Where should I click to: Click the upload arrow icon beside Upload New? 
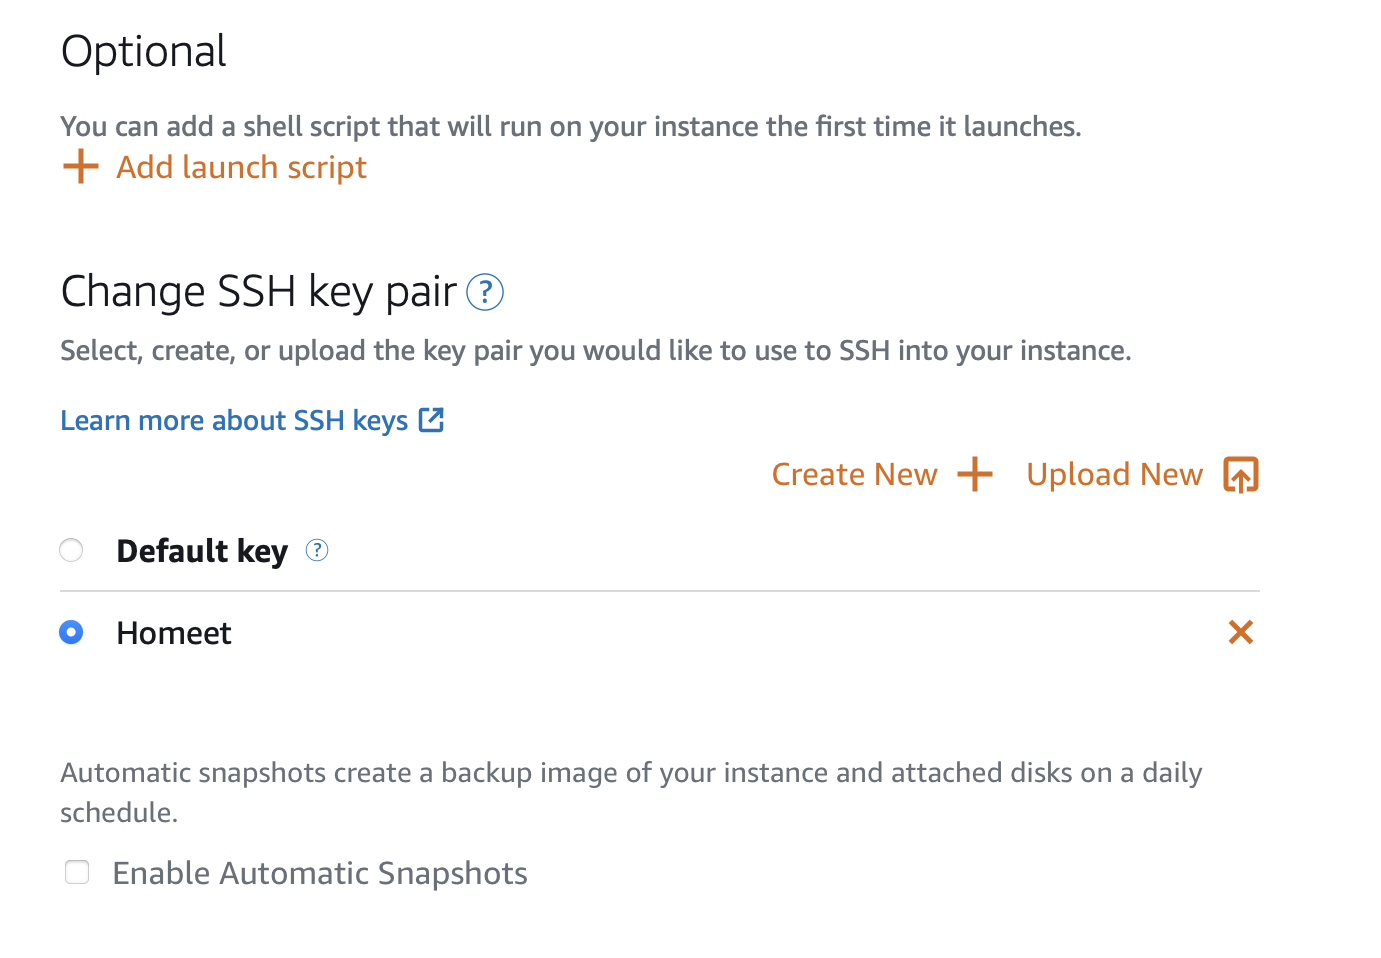(1241, 475)
